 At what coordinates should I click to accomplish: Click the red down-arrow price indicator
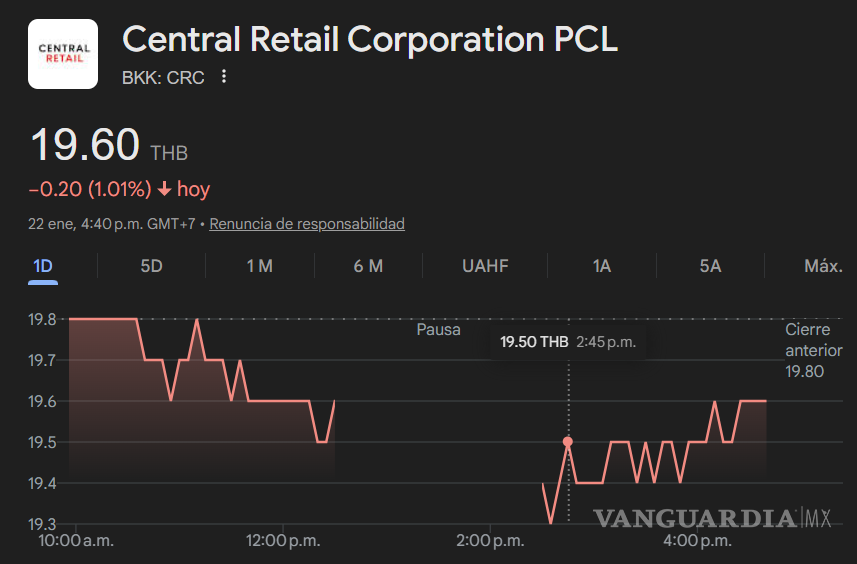point(165,189)
